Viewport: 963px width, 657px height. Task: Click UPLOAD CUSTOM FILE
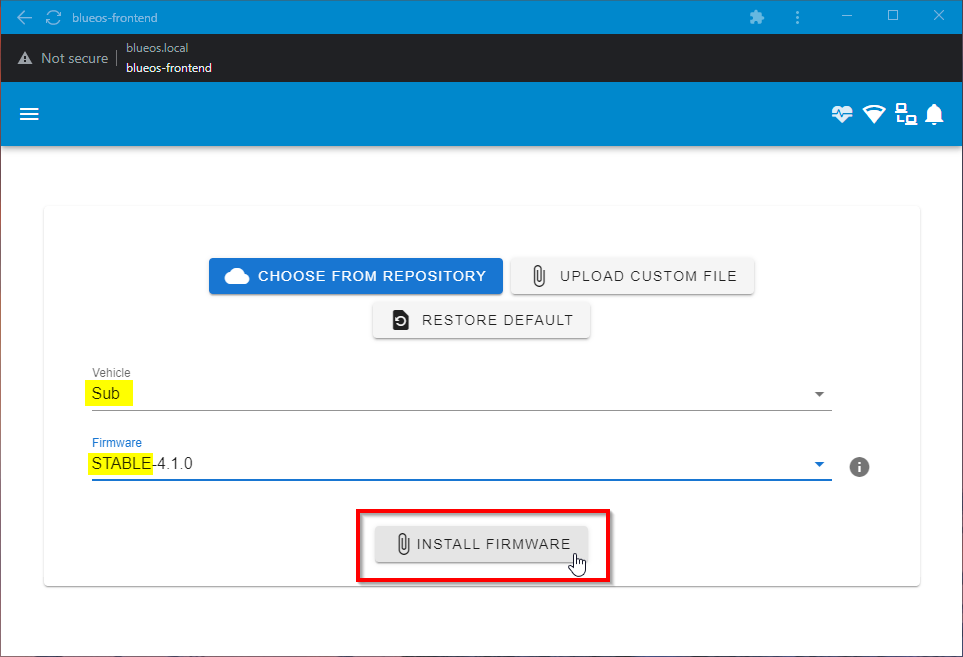pyautogui.click(x=632, y=276)
